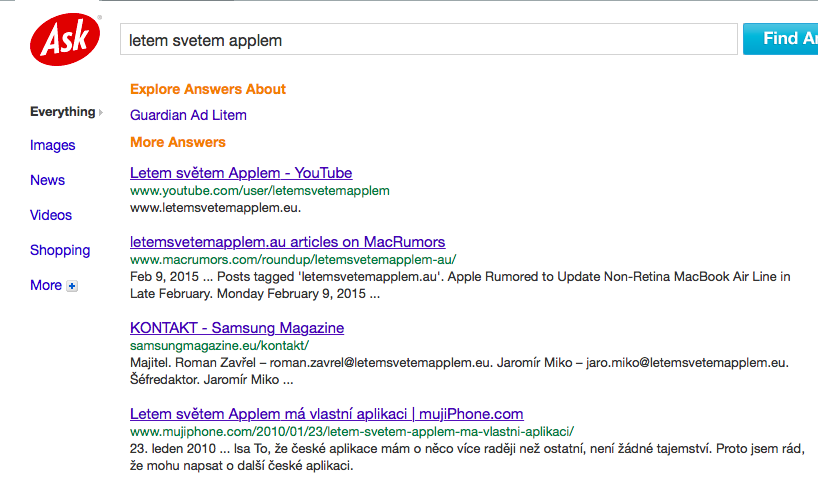This screenshot has height=488, width=818.
Task: Visit the samsungmagazine.eu/kontakt URL
Action: (220, 345)
